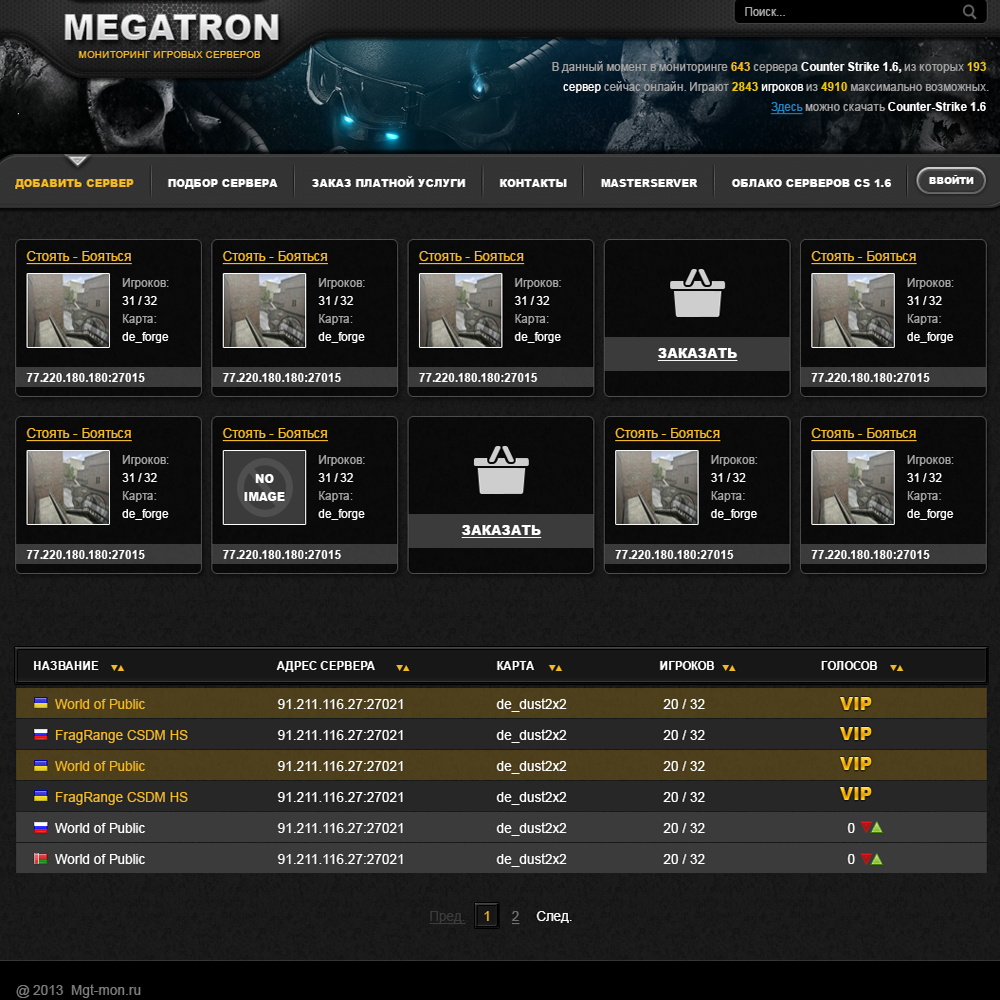1000x1000 pixels.
Task: Click VIP badge in Russian-flag FragRange row
Action: (x=855, y=734)
